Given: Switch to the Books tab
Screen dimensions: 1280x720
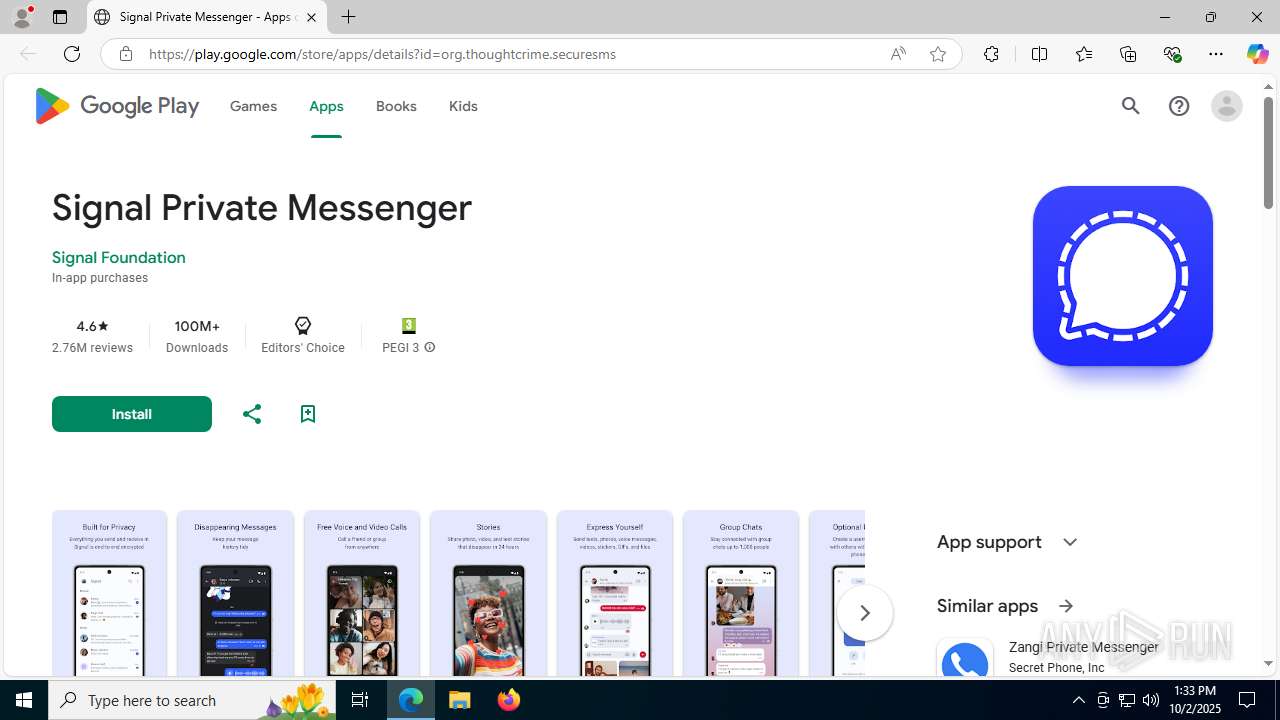Looking at the screenshot, I should pos(396,106).
